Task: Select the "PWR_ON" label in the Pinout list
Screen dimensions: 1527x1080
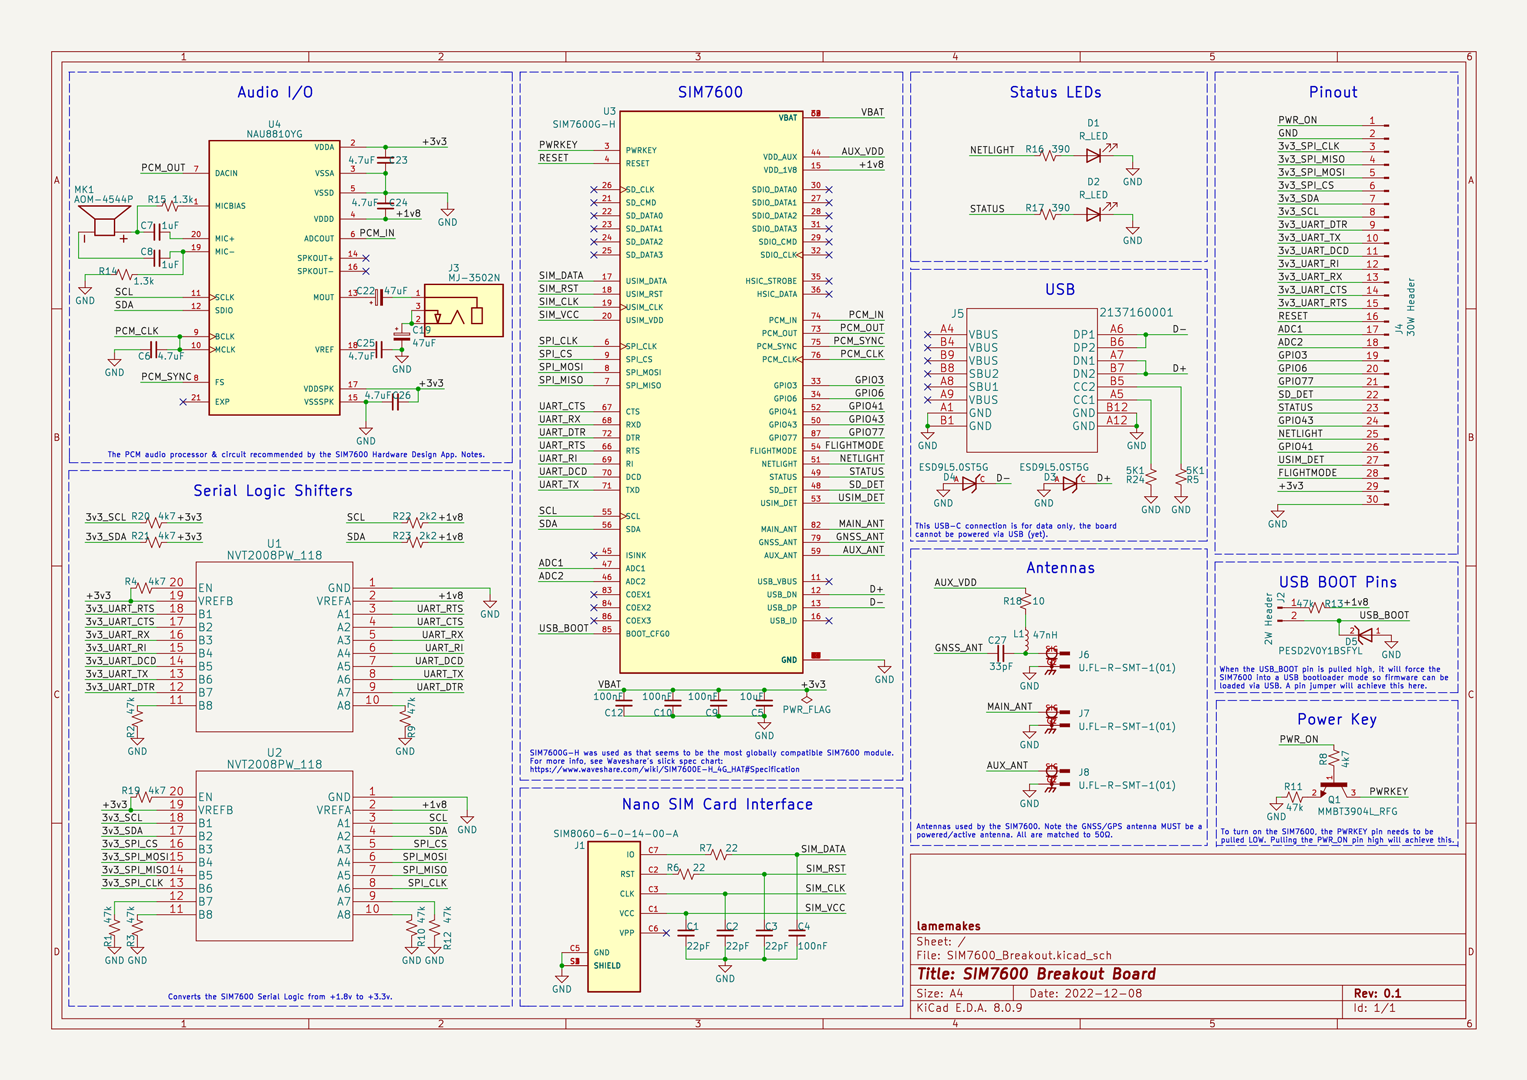Action: click(1298, 120)
